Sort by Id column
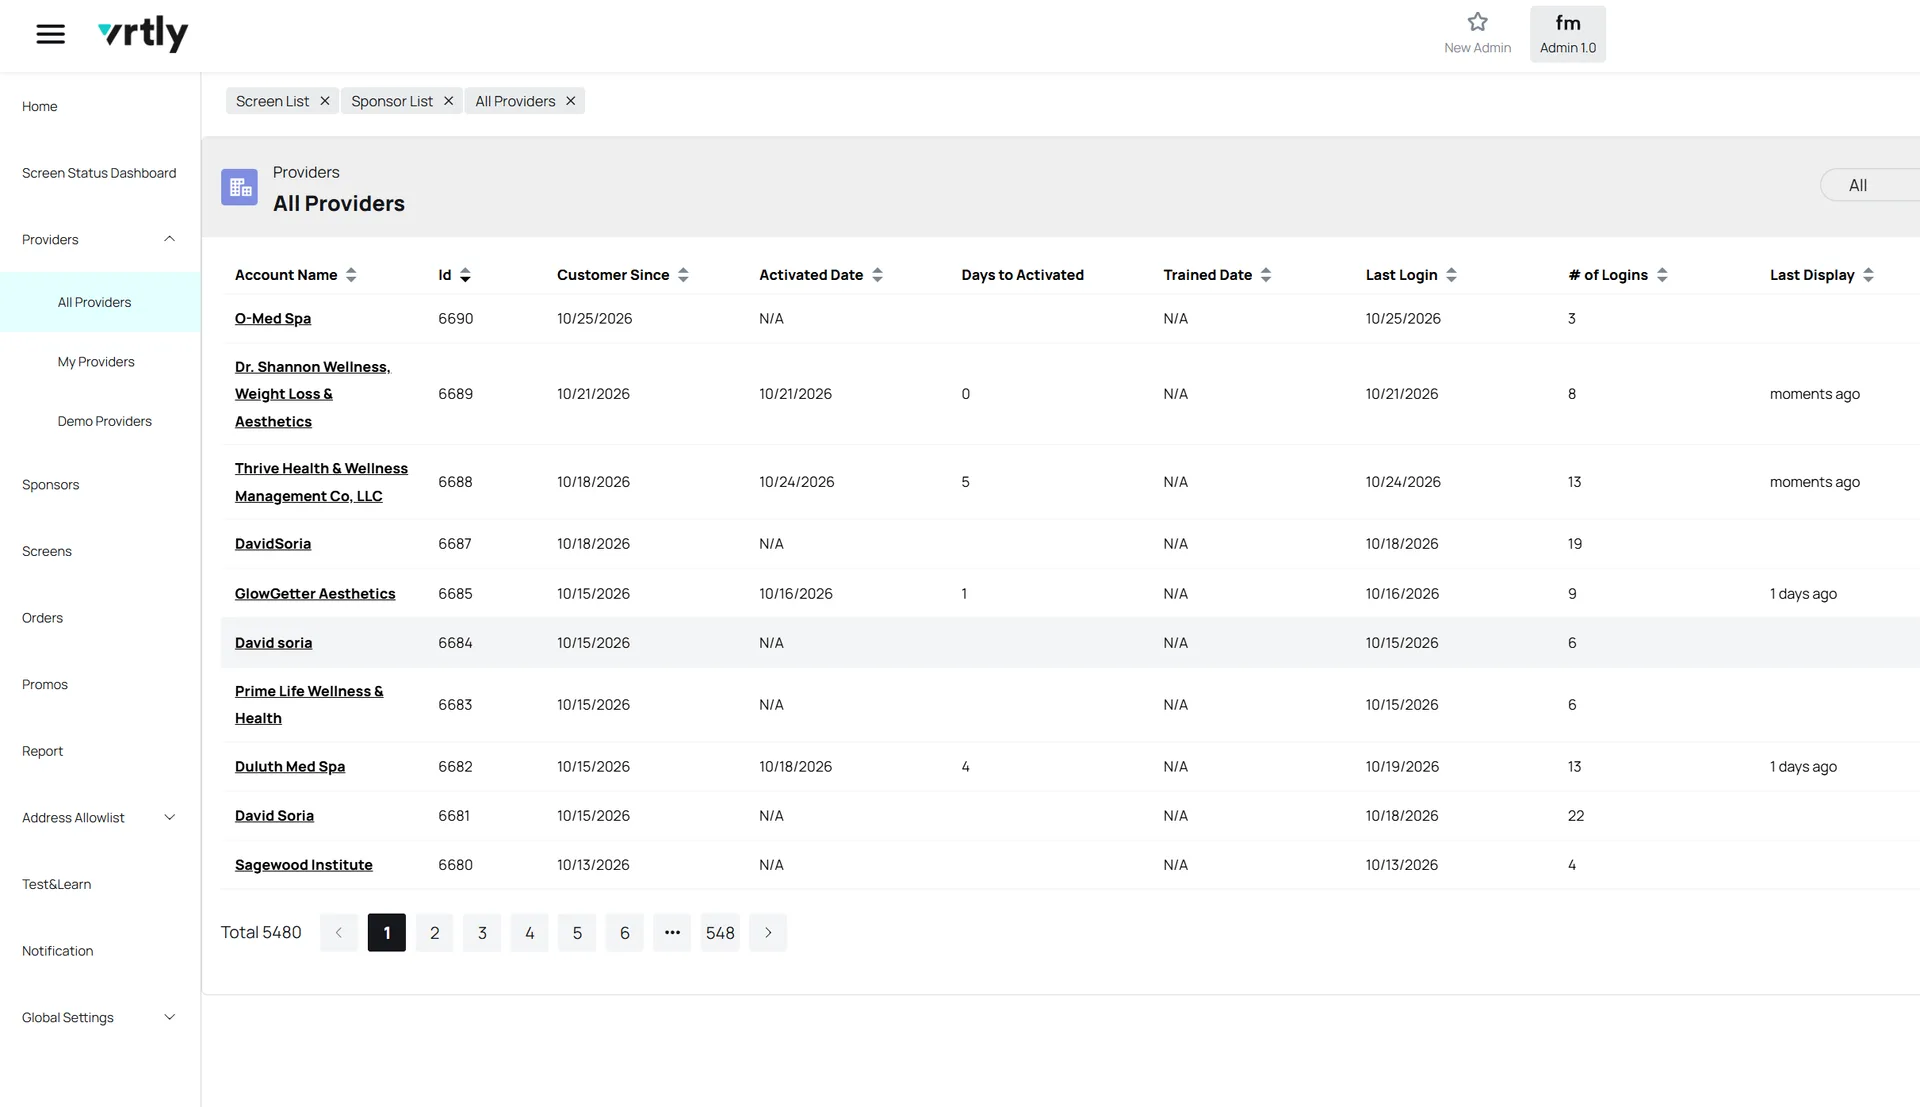 coord(465,275)
